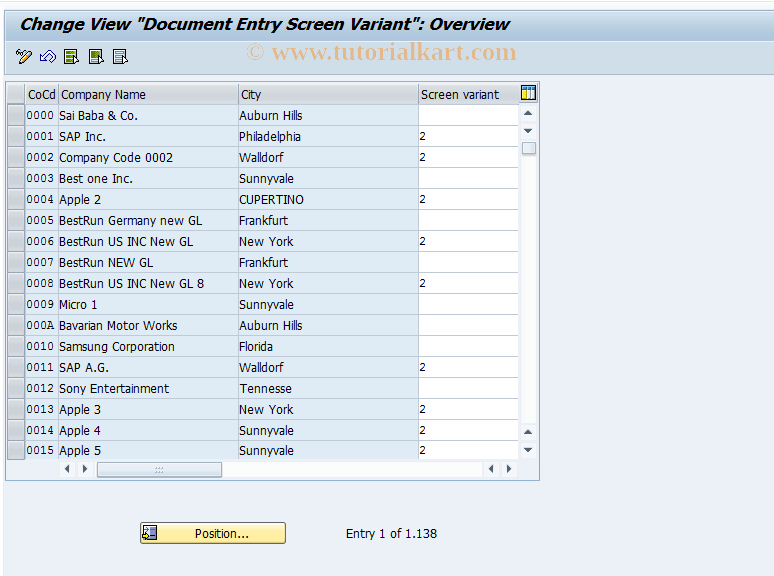Click the scroll up arrow at top of table

pos(528,114)
